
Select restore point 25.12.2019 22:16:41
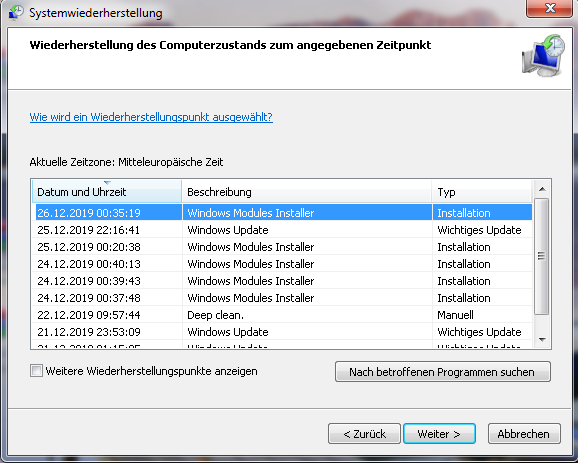coord(282,230)
